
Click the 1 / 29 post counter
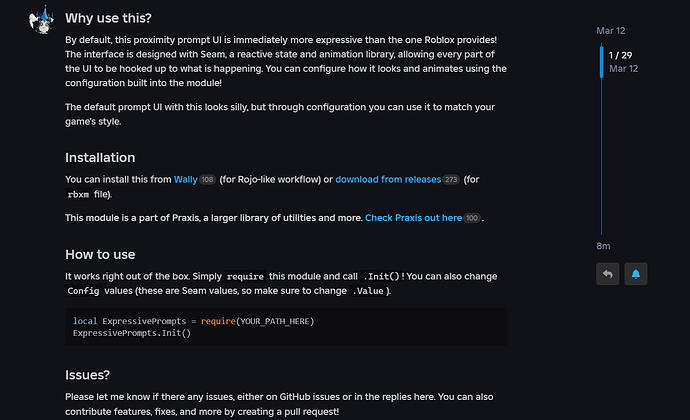pyautogui.click(x=621, y=55)
